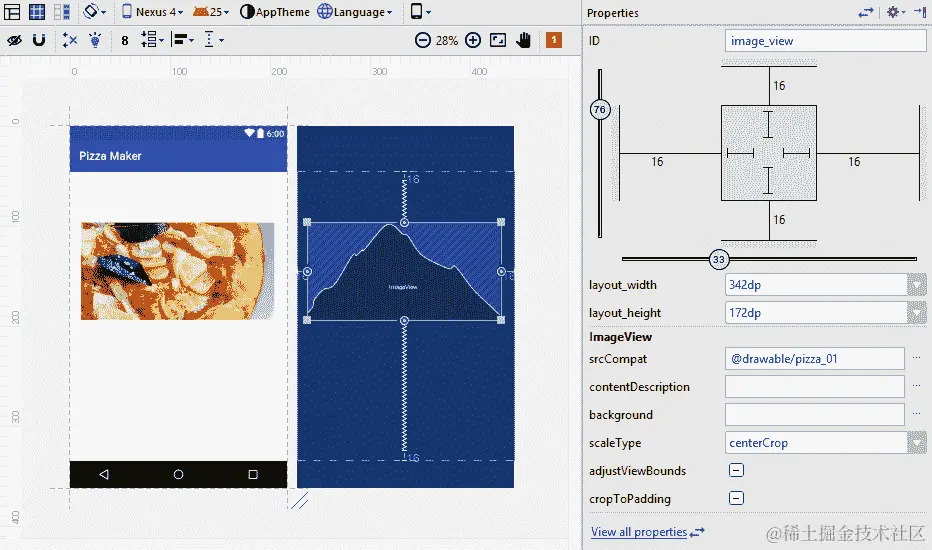Open the contentDescription resource picker ellipsis

(917, 386)
